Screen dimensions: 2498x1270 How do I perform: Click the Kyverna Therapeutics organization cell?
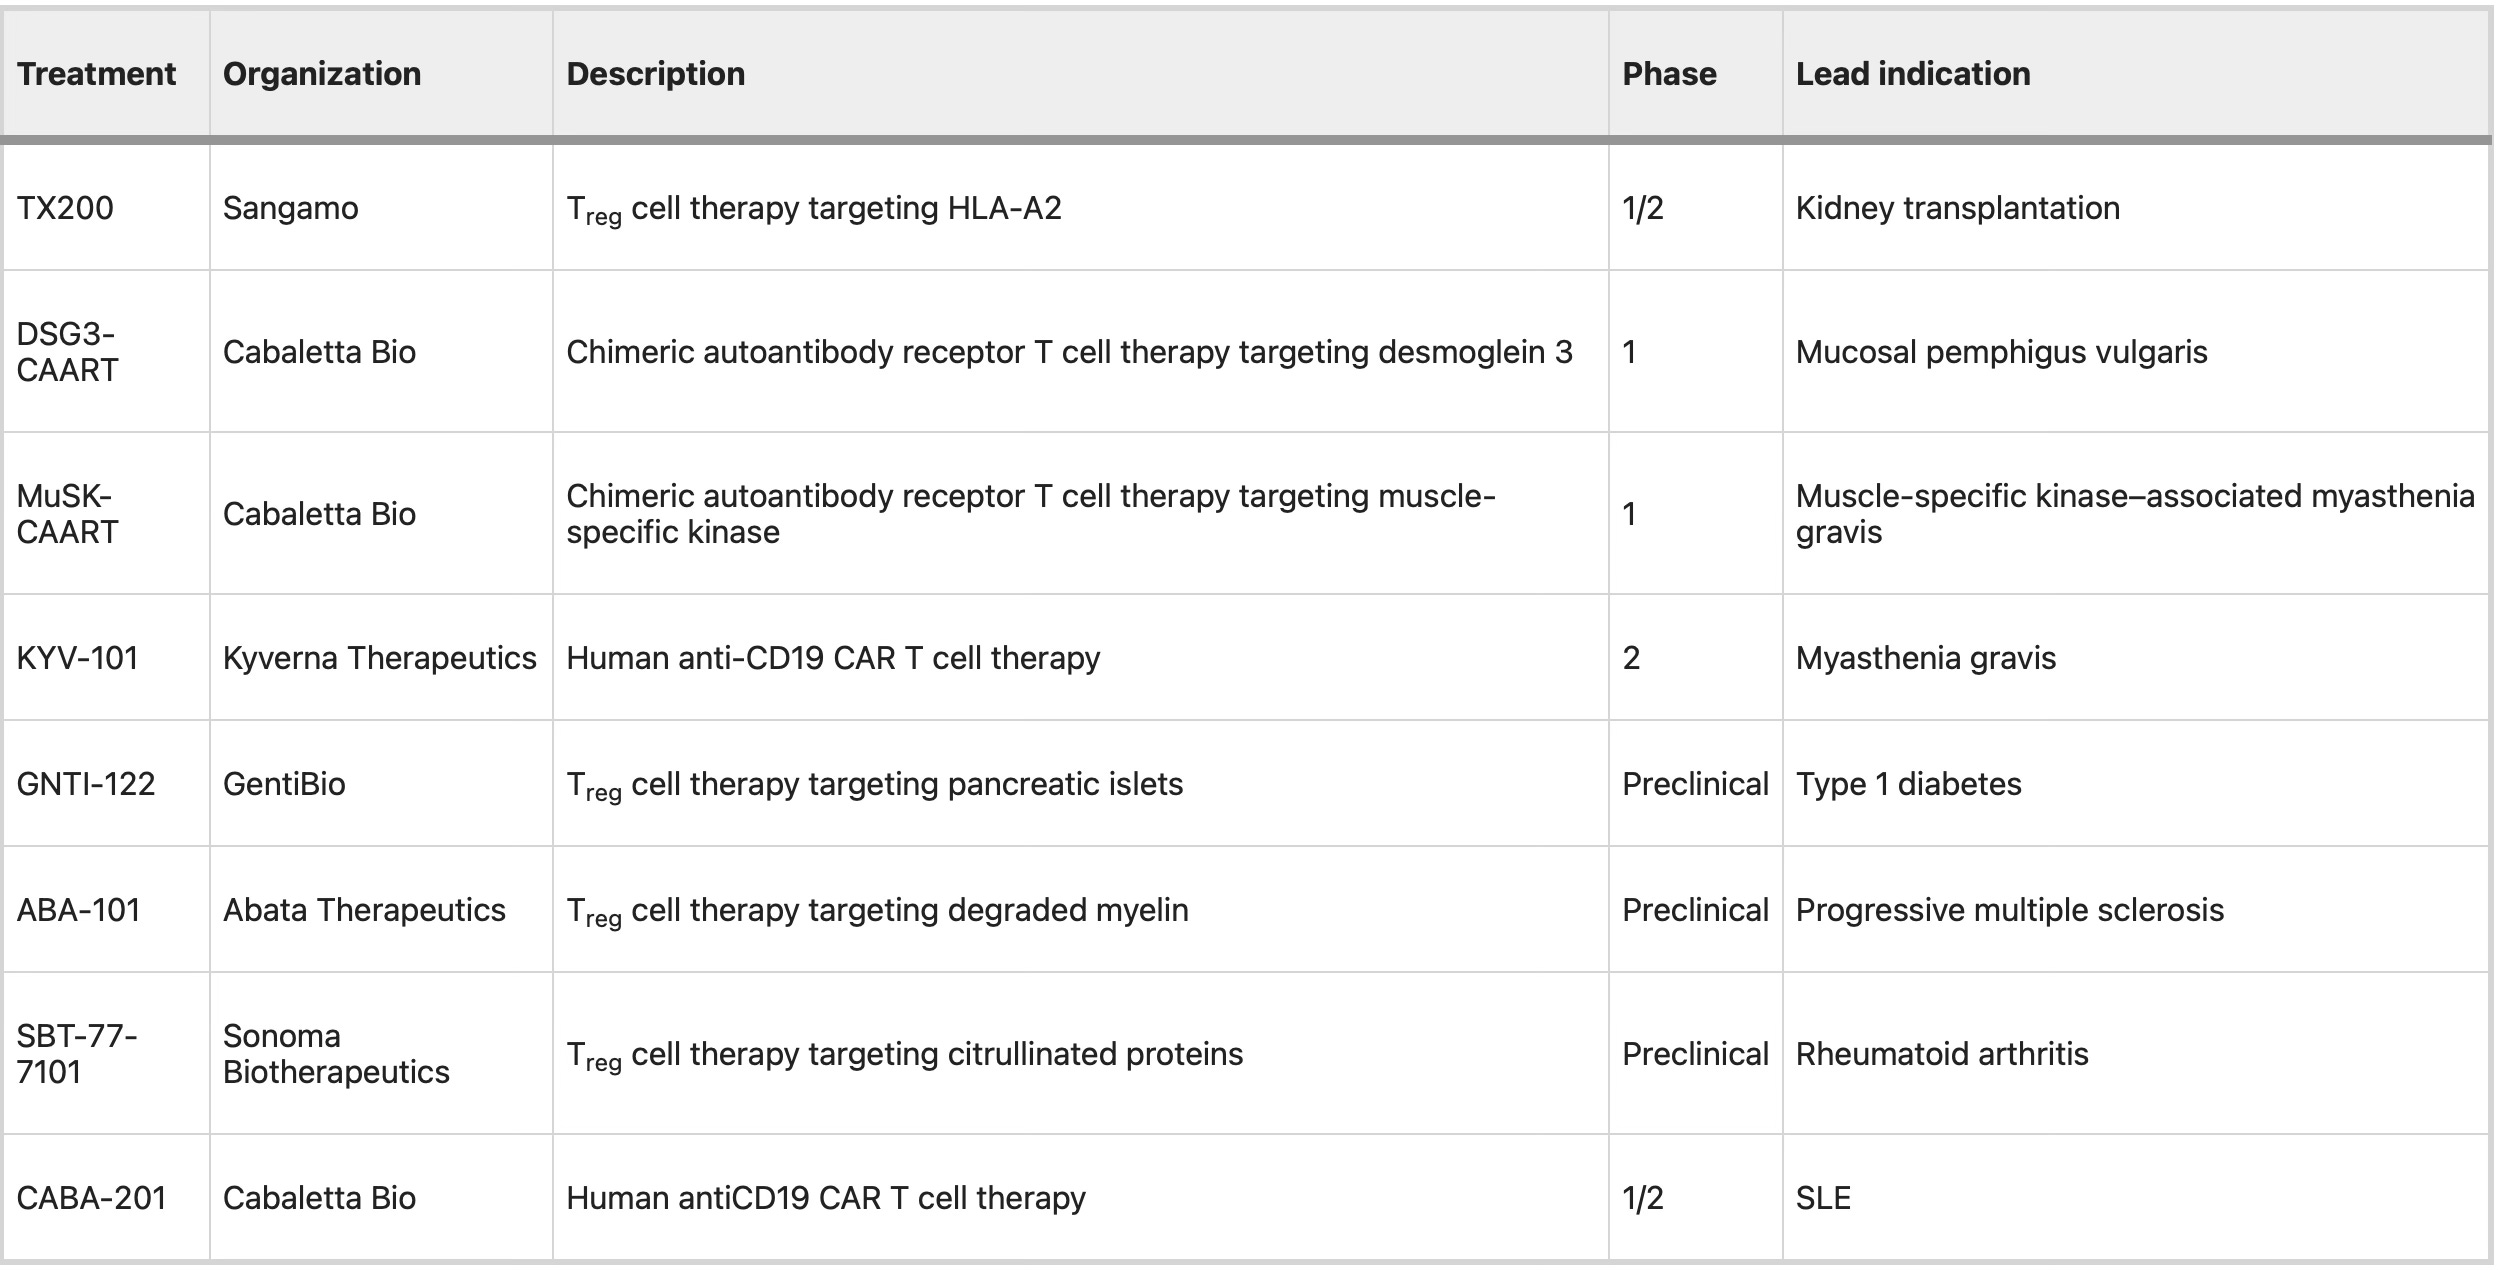(380, 658)
